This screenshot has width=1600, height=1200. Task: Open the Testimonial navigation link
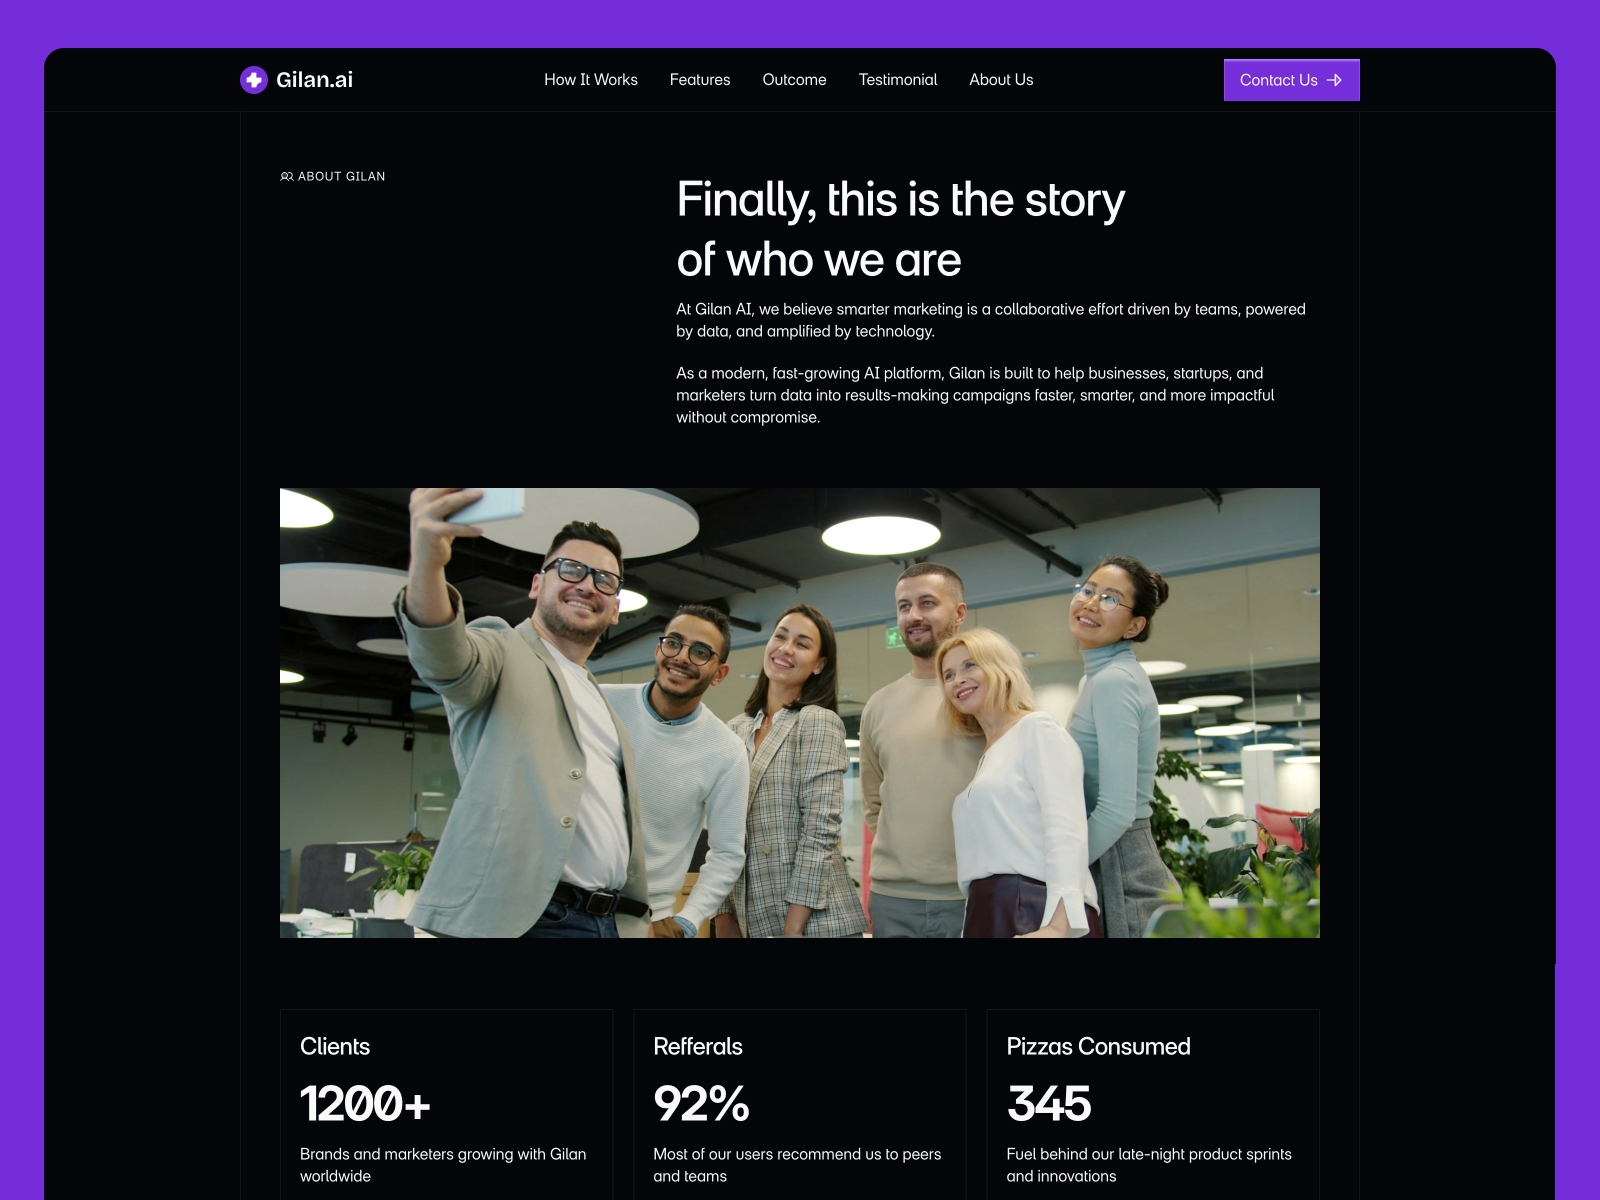[898, 80]
